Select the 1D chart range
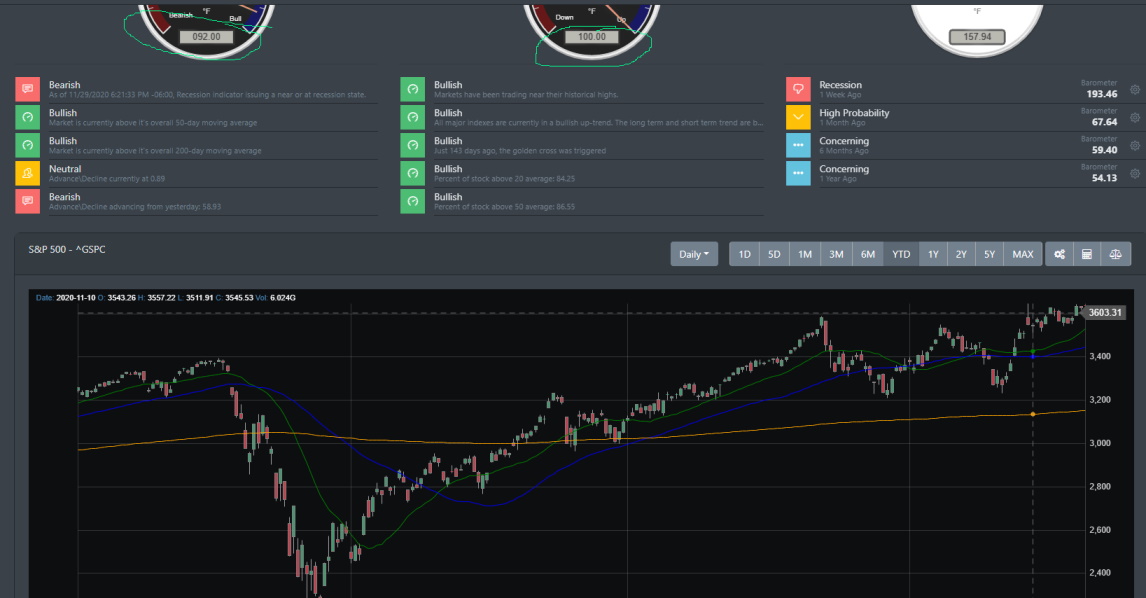This screenshot has width=1146, height=598. 744,254
